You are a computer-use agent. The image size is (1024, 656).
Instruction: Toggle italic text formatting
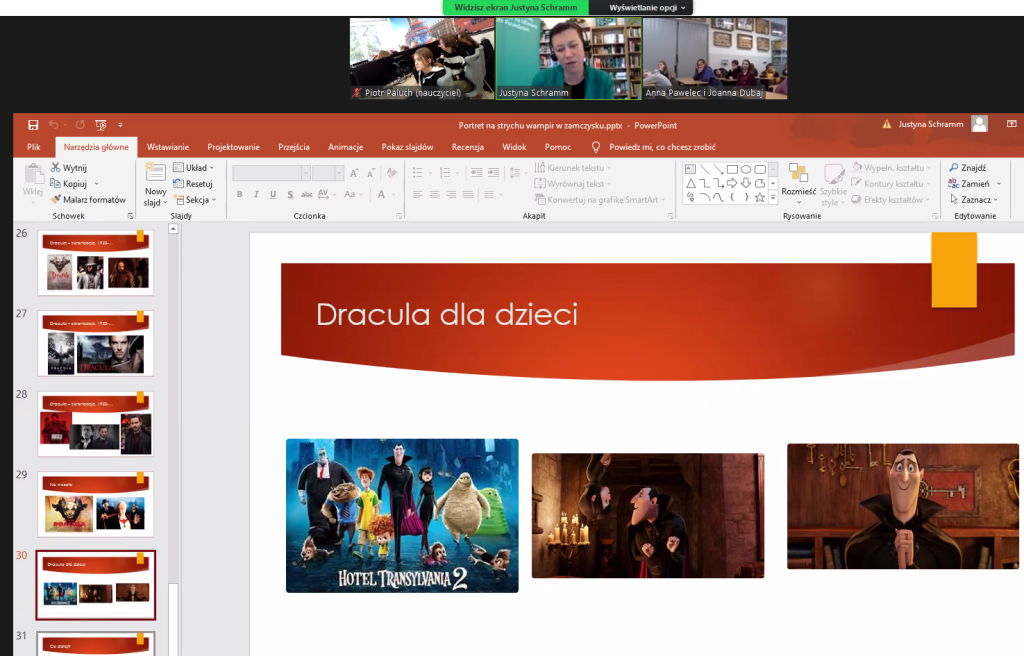[x=257, y=194]
